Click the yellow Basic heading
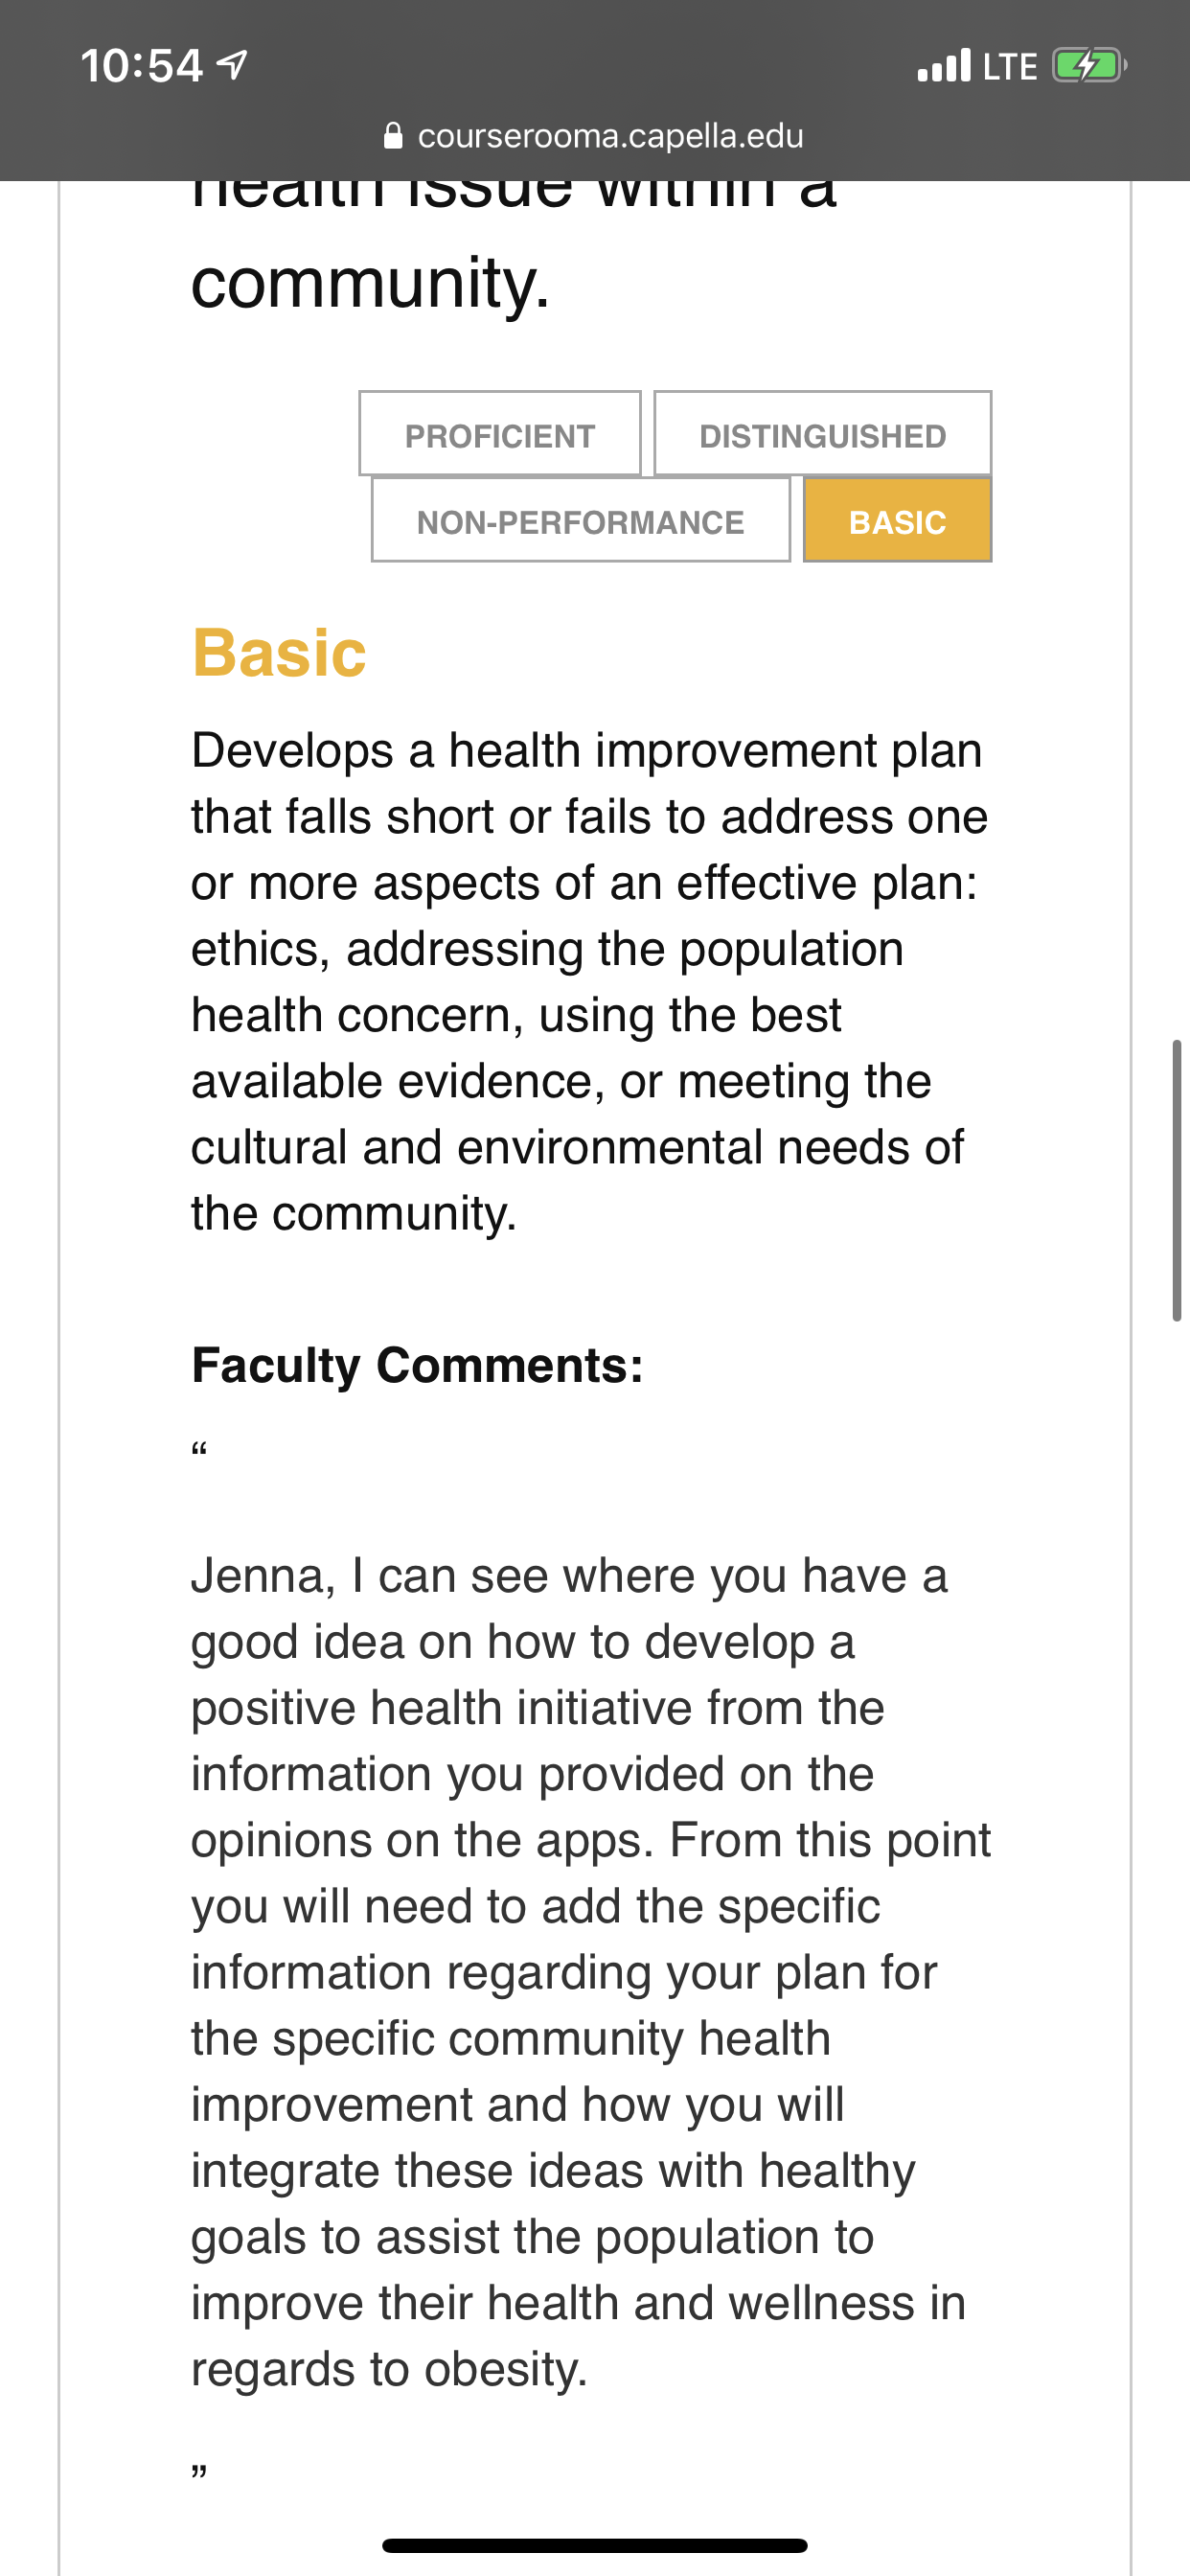The image size is (1190, 2576). coord(279,653)
